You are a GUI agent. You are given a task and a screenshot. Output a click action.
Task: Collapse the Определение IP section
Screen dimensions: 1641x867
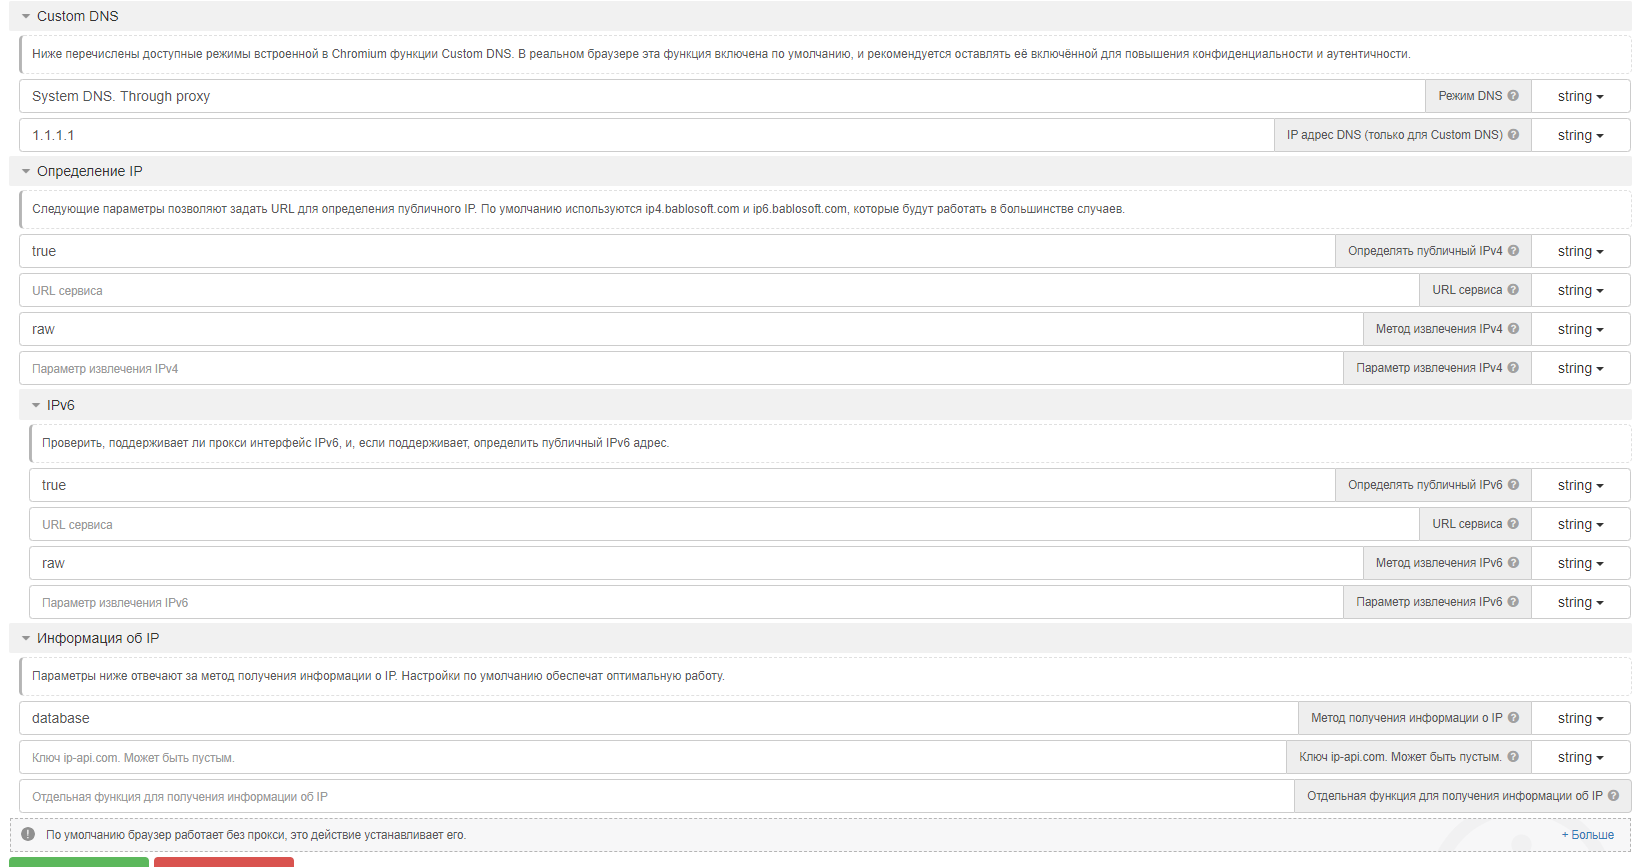click(26, 171)
